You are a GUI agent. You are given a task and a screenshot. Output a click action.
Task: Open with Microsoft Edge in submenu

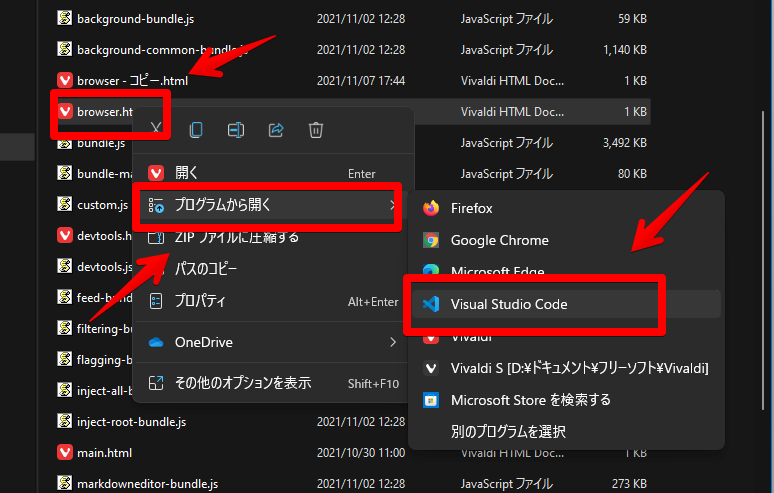coord(567,270)
